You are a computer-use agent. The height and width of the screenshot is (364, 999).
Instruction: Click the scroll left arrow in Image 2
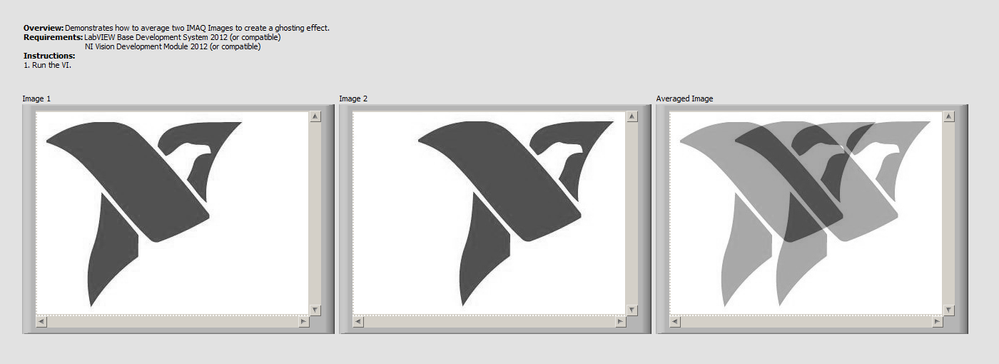[358, 322]
